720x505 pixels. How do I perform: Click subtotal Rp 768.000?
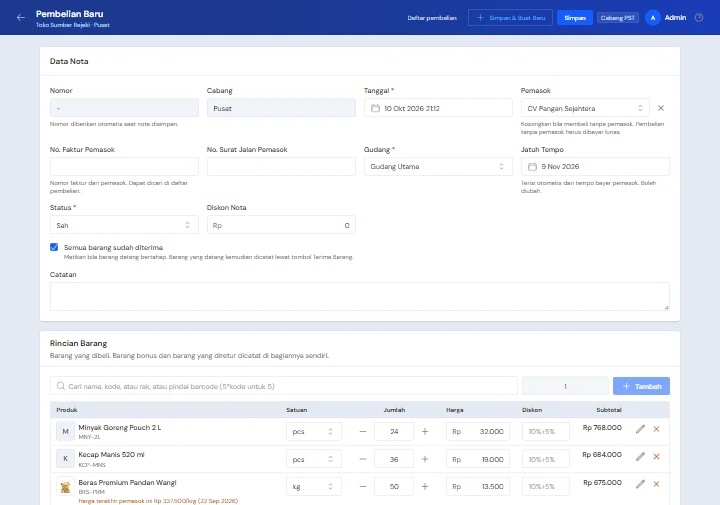pyautogui.click(x=602, y=427)
